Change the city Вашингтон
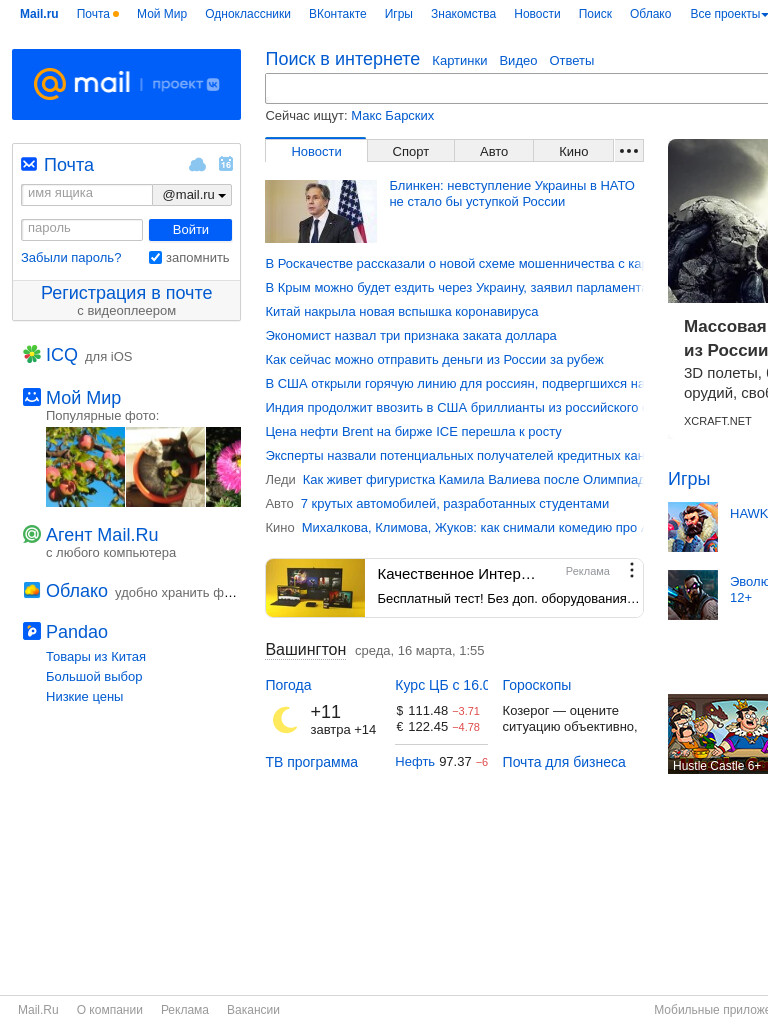The width and height of the screenshot is (768, 1024). (306, 650)
